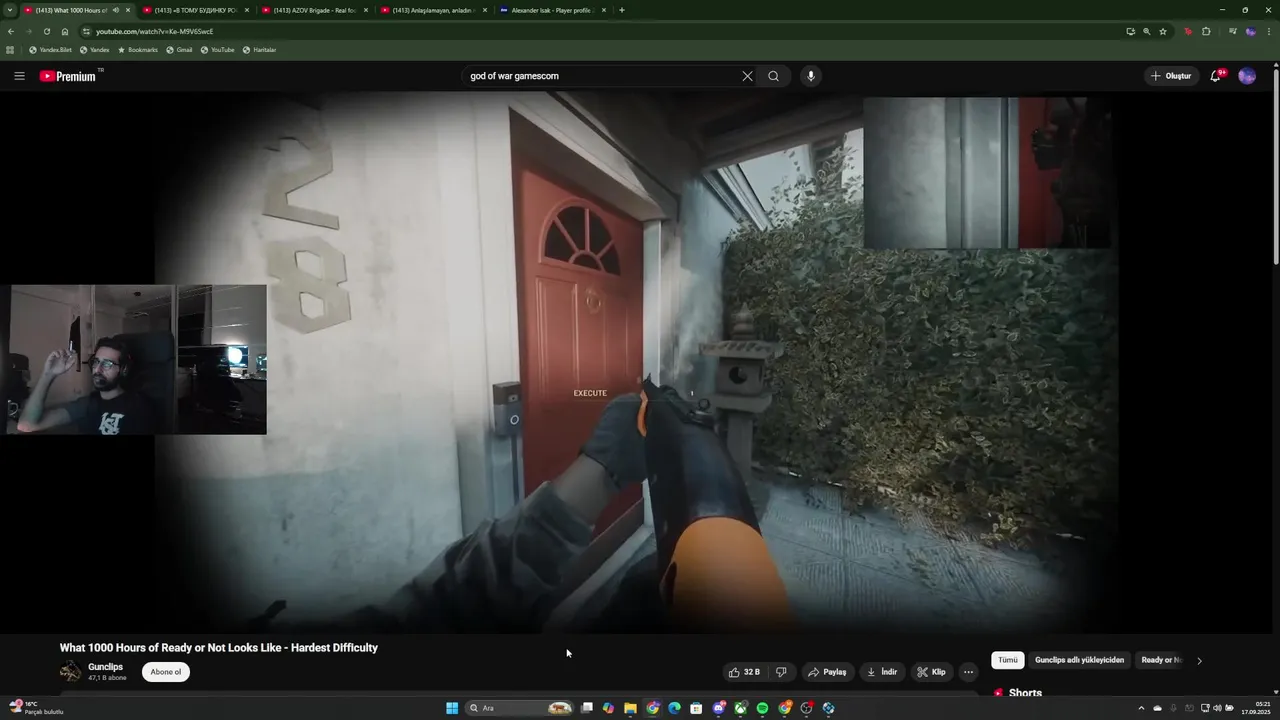
Task: Select the Tümü filter chip
Action: pos(1008,660)
